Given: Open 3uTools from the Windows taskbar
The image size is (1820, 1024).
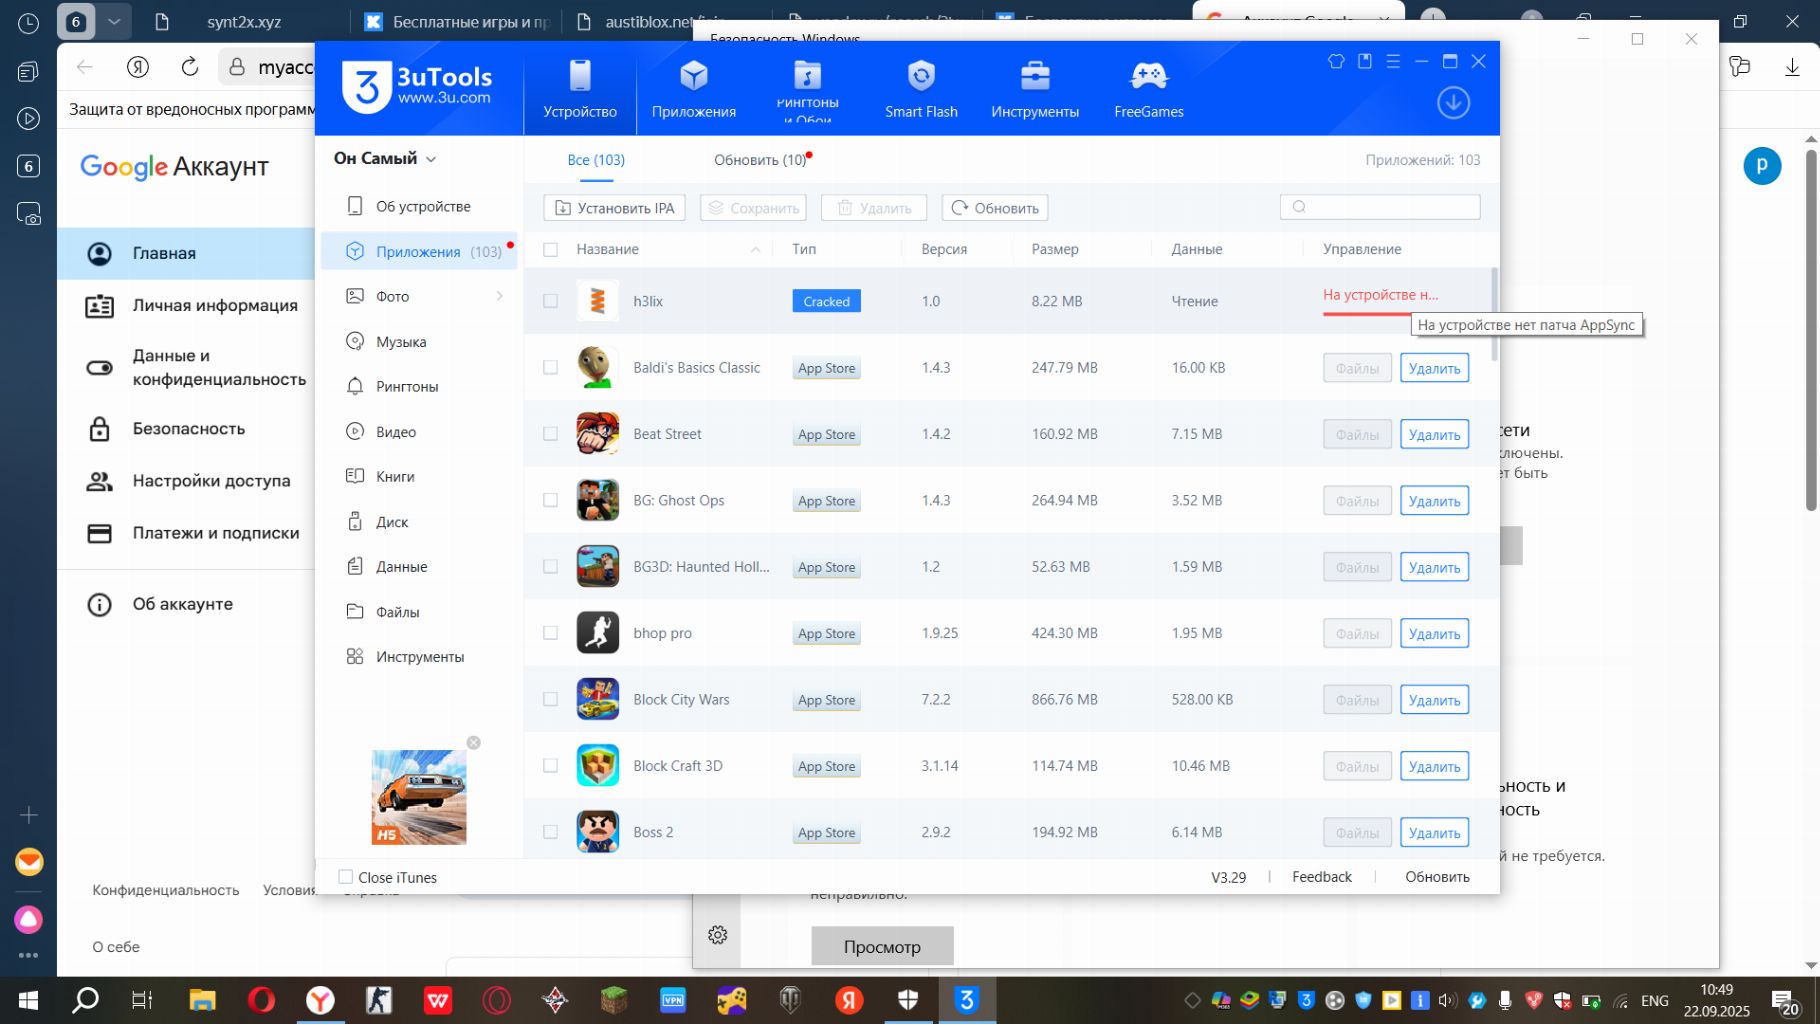Looking at the screenshot, I should (966, 1000).
